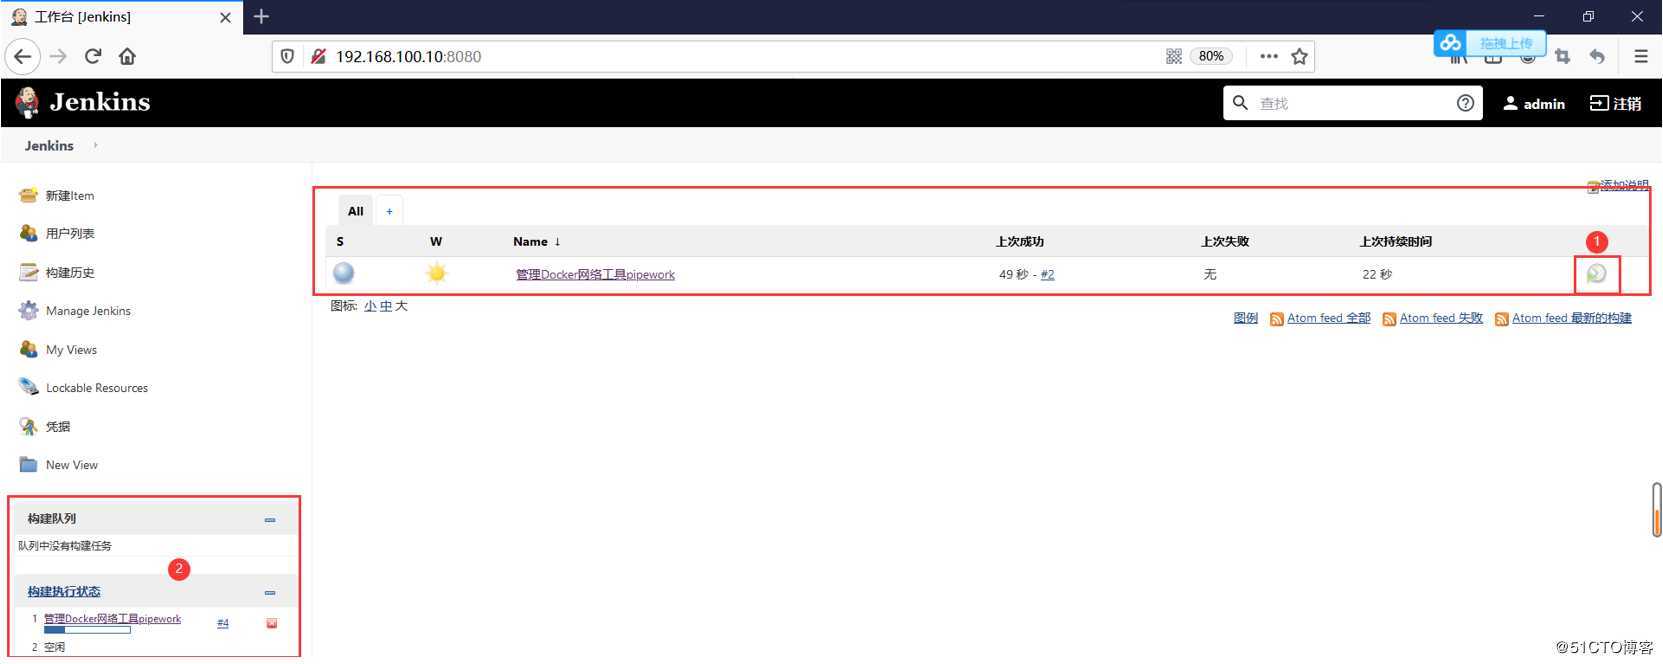Reset 80% zoom level badge
This screenshot has height=664, width=1663.
pyautogui.click(x=1211, y=56)
